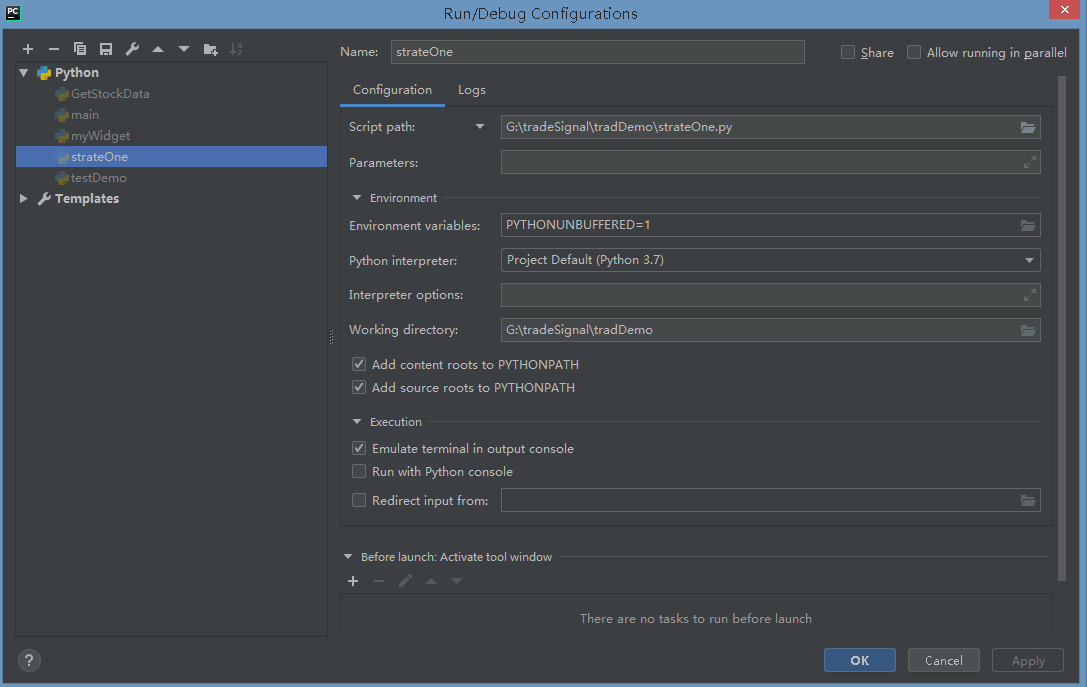The height and width of the screenshot is (687, 1087).
Task: Open help with question mark button
Action: (29, 661)
